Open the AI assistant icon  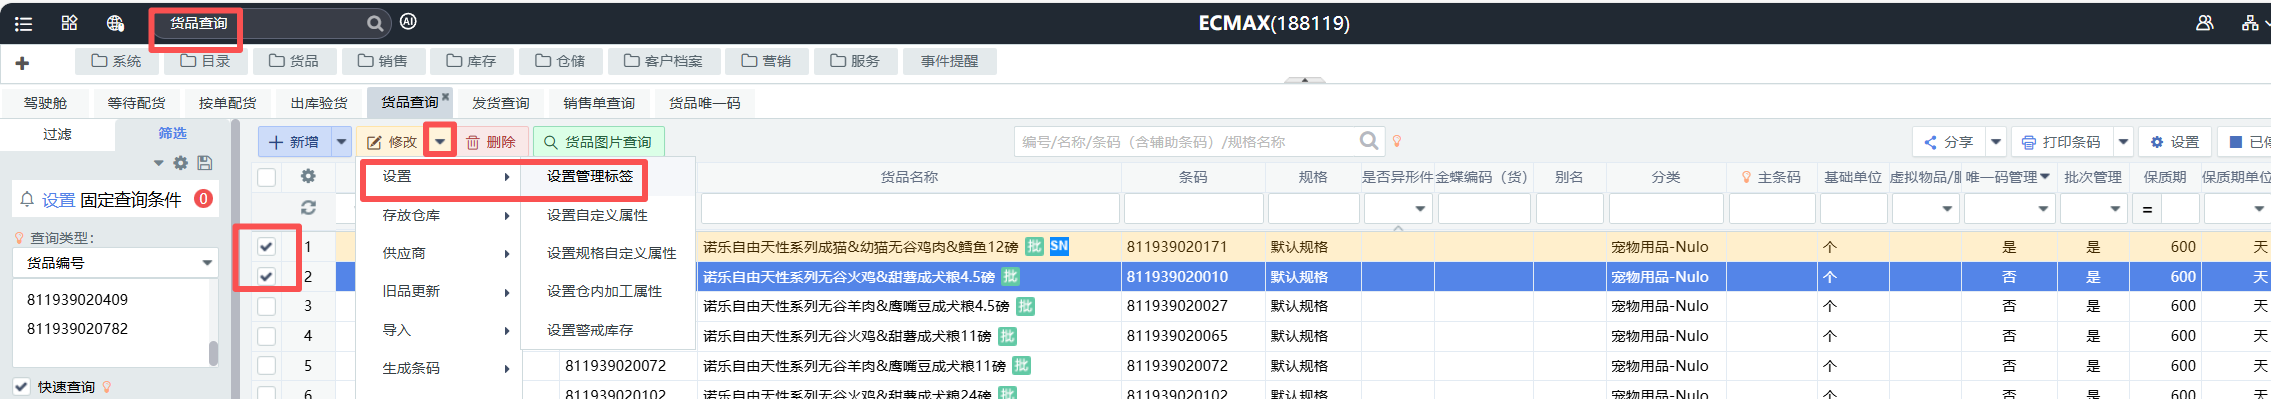[408, 22]
